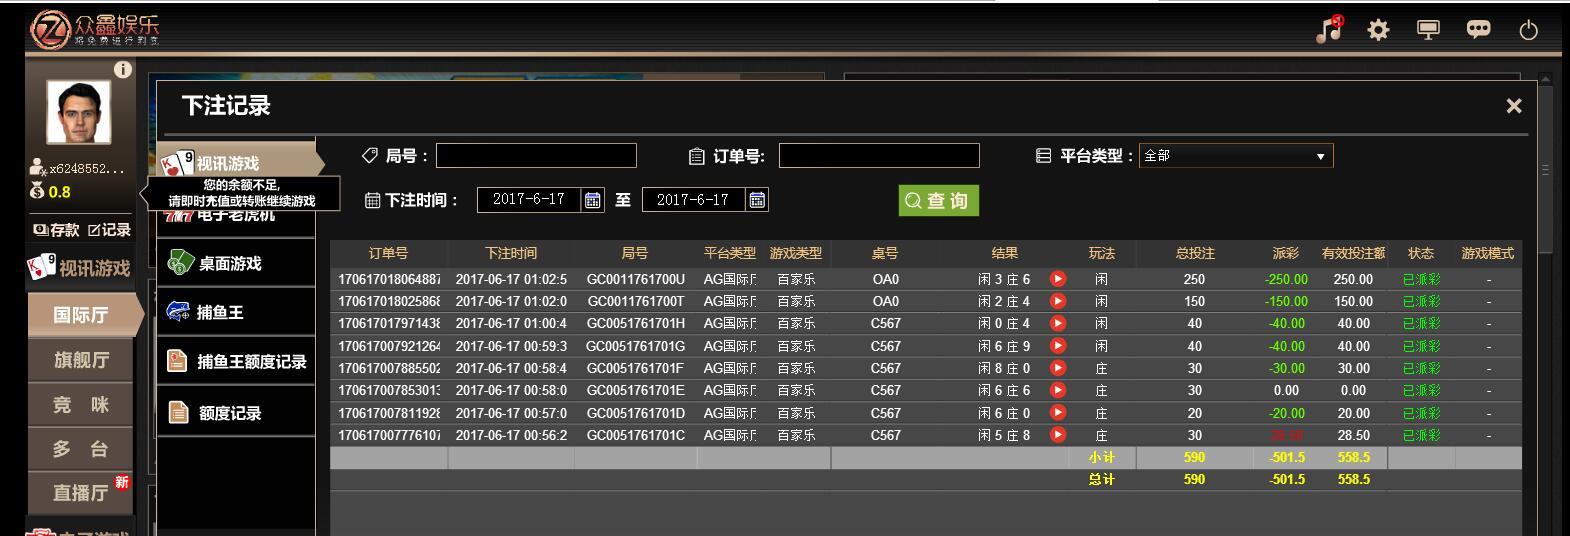The height and width of the screenshot is (536, 1570).
Task: Click the 有效投注额 column header
Action: click(1354, 254)
